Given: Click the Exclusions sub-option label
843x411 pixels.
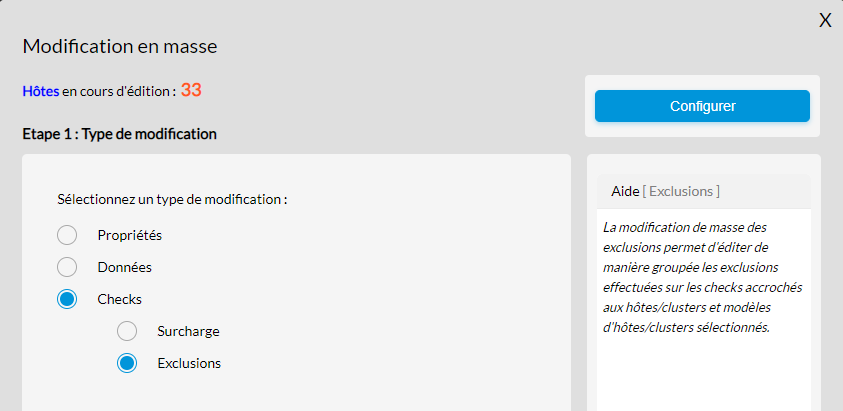Looking at the screenshot, I should (x=189, y=363).
